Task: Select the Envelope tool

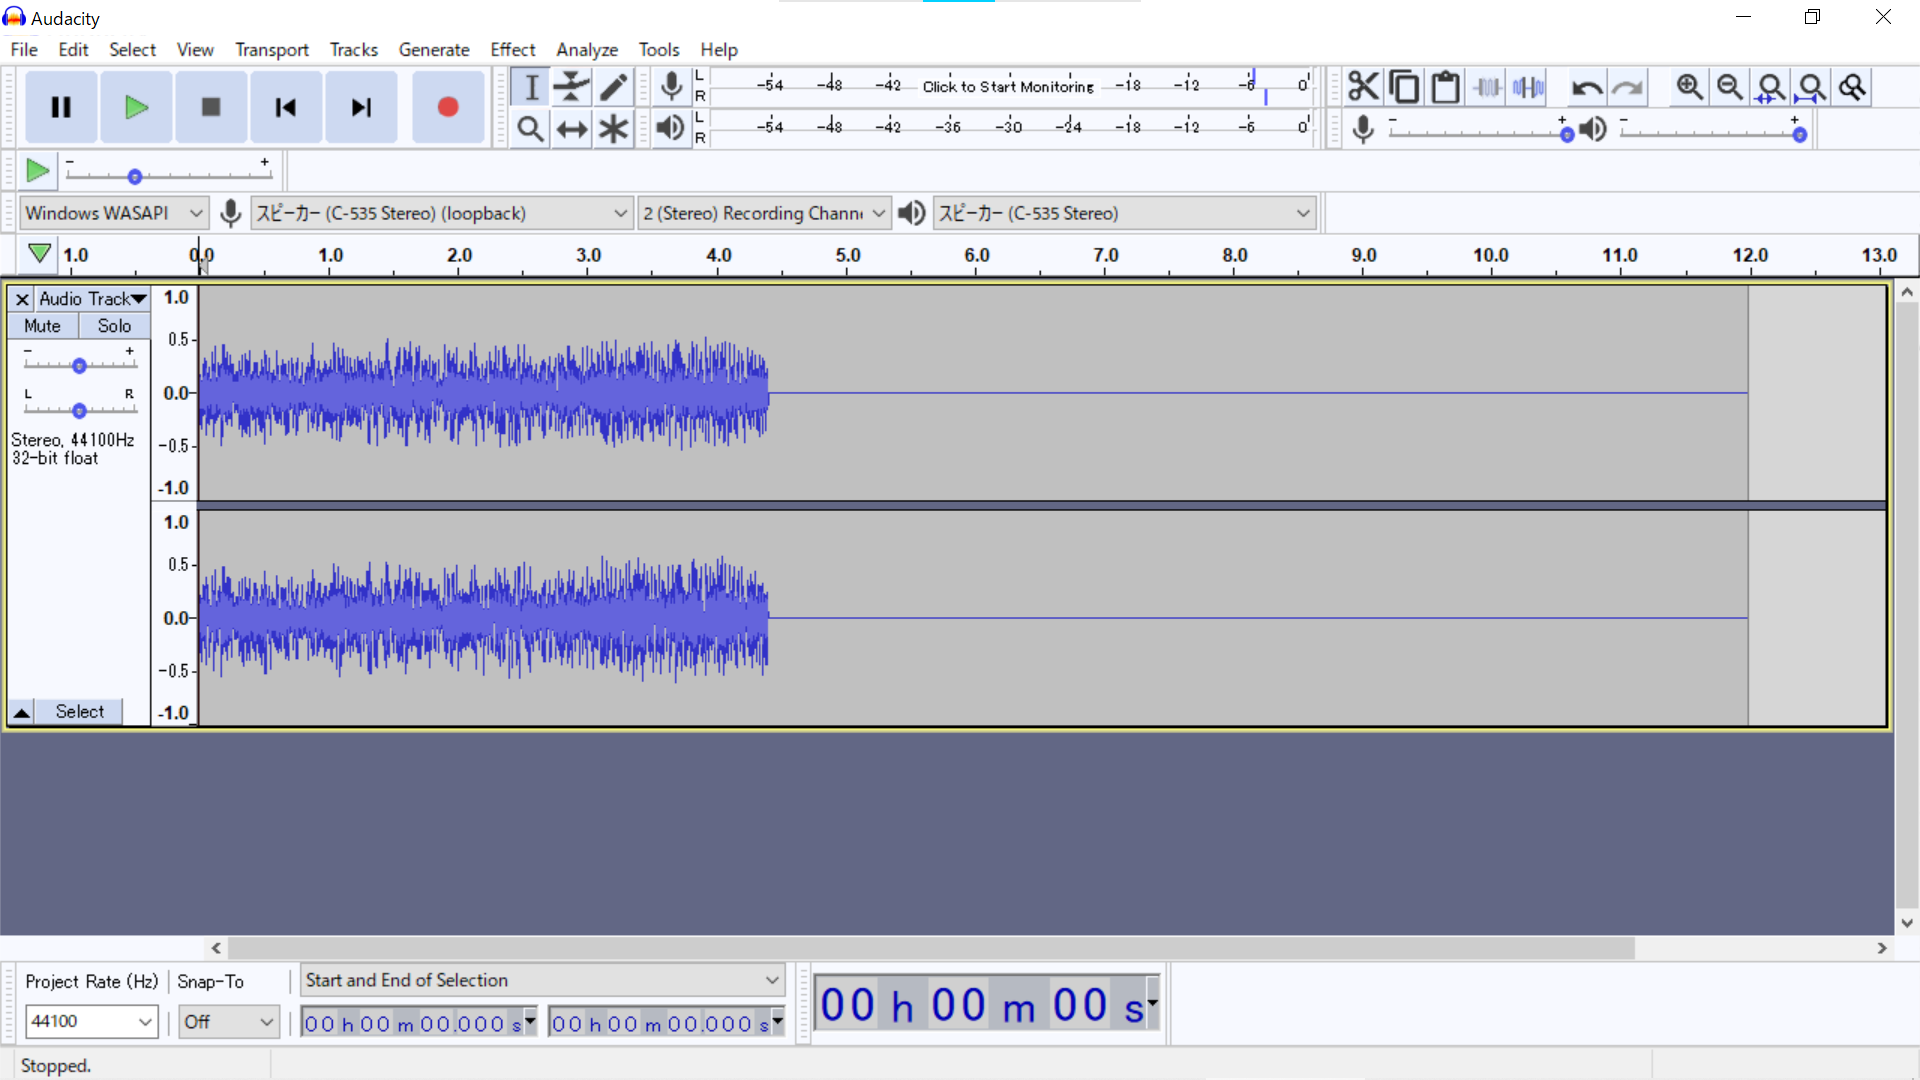Action: tap(572, 87)
